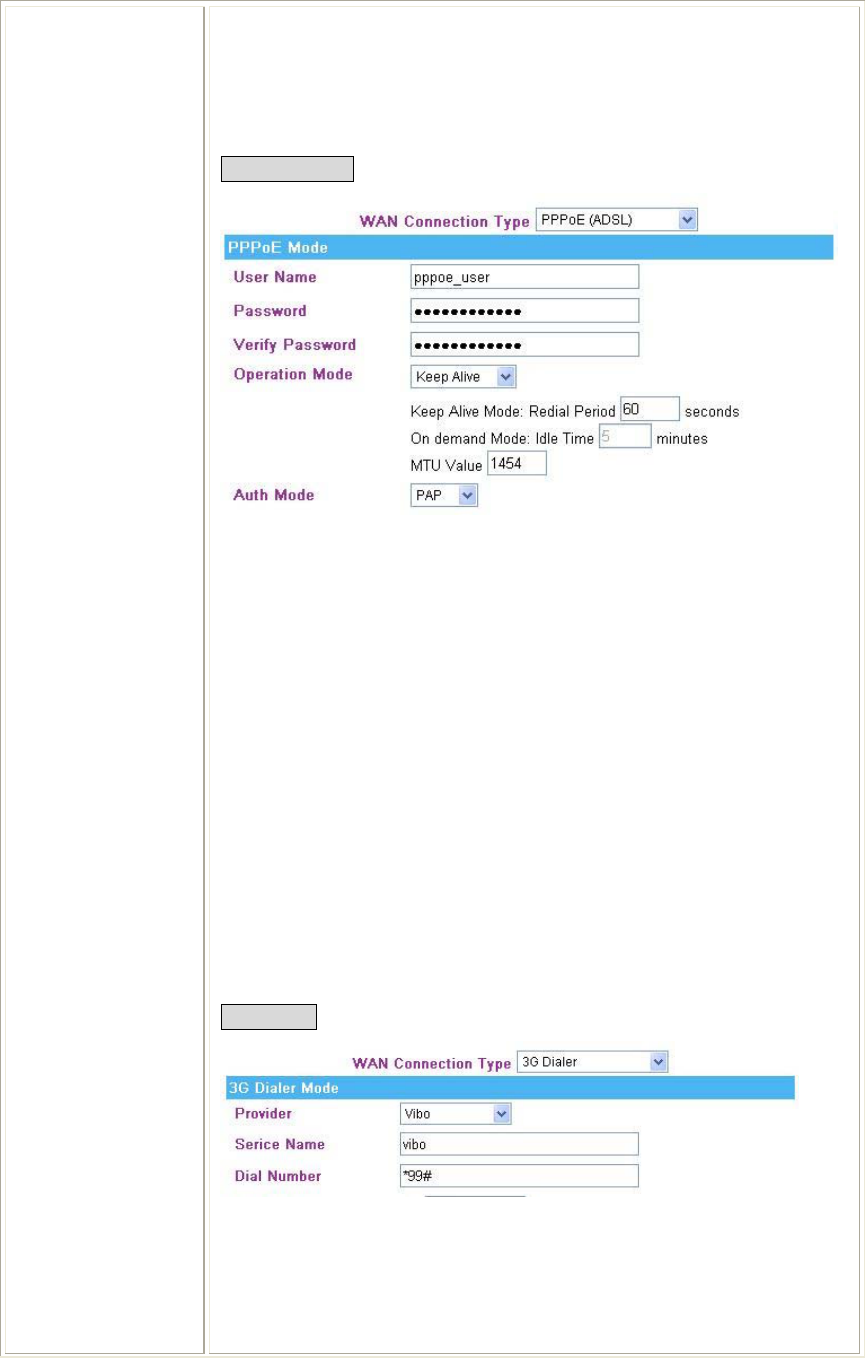
Task: Open the Operation Mode Keep Alive dropdown
Action: point(463,376)
